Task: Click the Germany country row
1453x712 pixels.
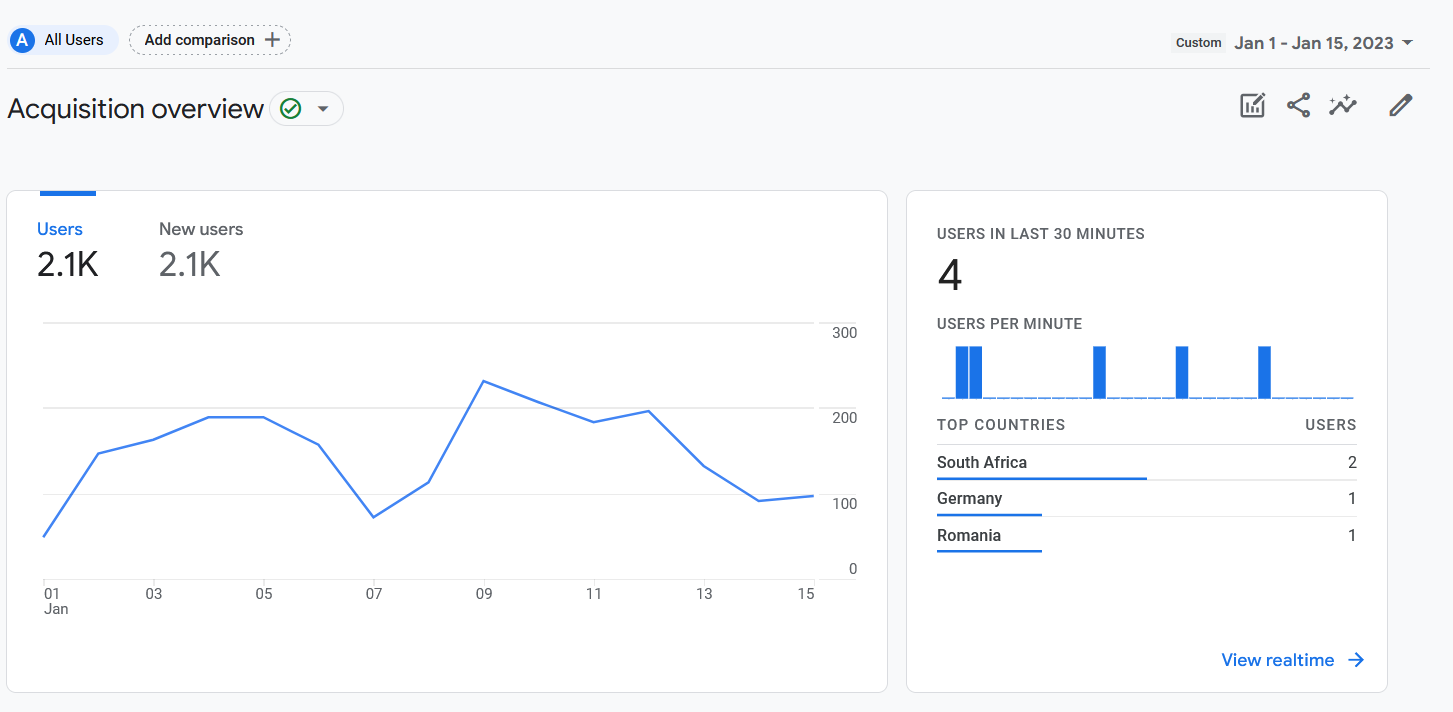Action: pos(969,499)
